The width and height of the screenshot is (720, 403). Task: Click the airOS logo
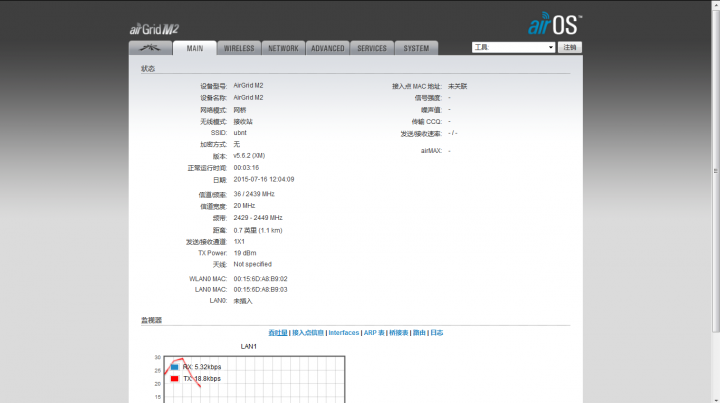pos(555,24)
